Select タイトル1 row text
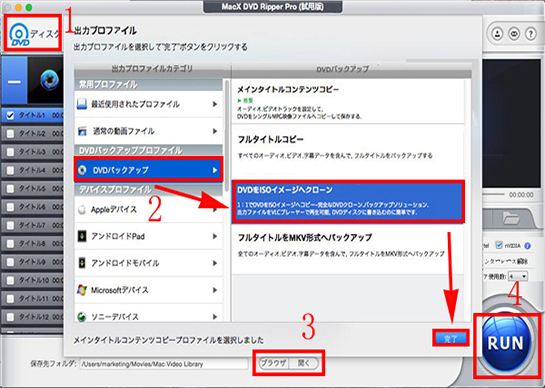 tap(32, 115)
